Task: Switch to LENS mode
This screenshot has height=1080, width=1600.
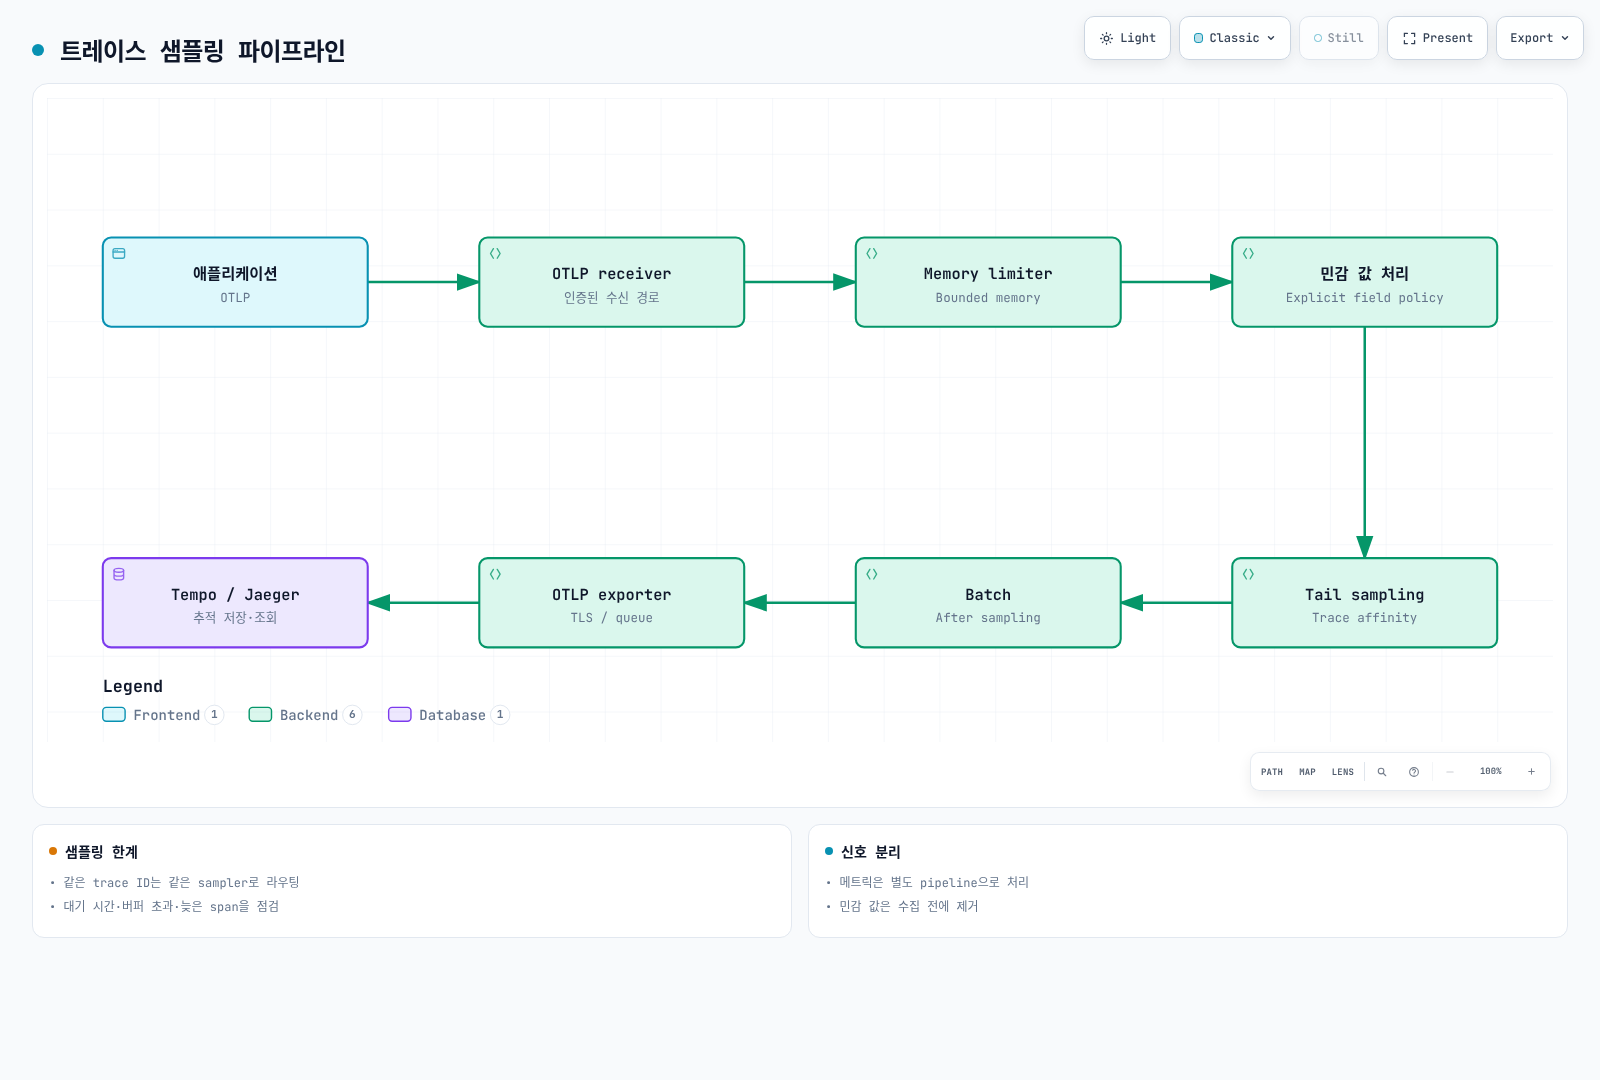Action: pyautogui.click(x=1343, y=772)
